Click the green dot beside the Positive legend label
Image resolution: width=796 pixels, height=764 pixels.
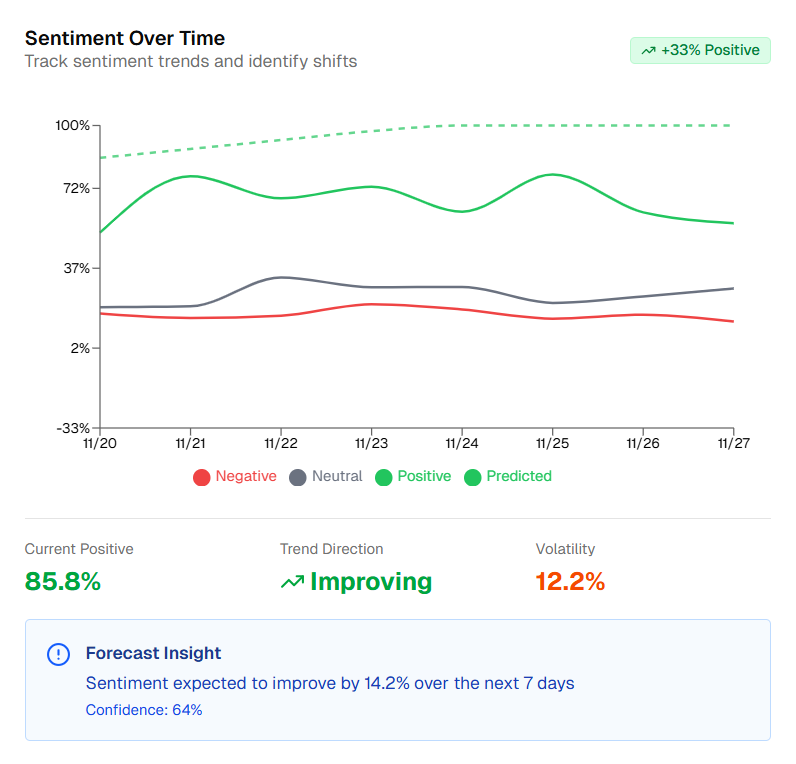[x=383, y=477]
